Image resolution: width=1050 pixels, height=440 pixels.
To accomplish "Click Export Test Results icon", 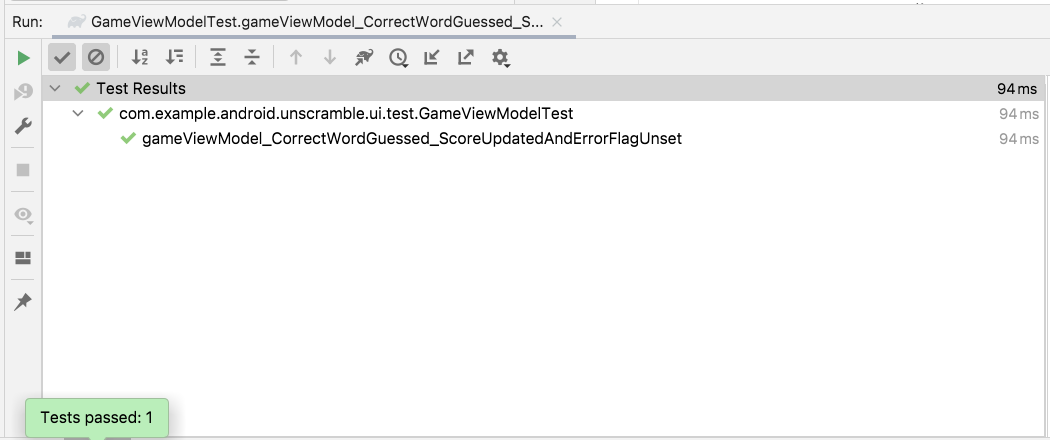I will [x=466, y=58].
